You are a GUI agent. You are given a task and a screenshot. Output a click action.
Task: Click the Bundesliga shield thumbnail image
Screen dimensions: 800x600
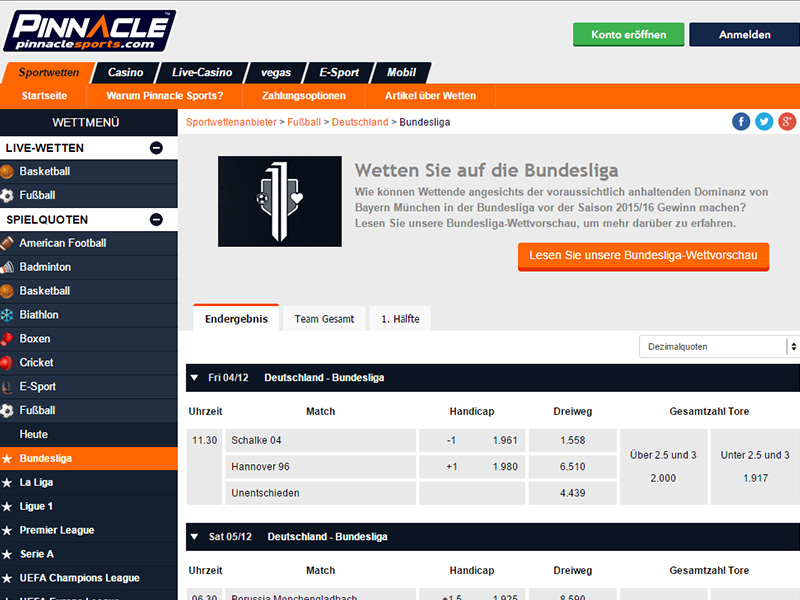click(x=280, y=202)
